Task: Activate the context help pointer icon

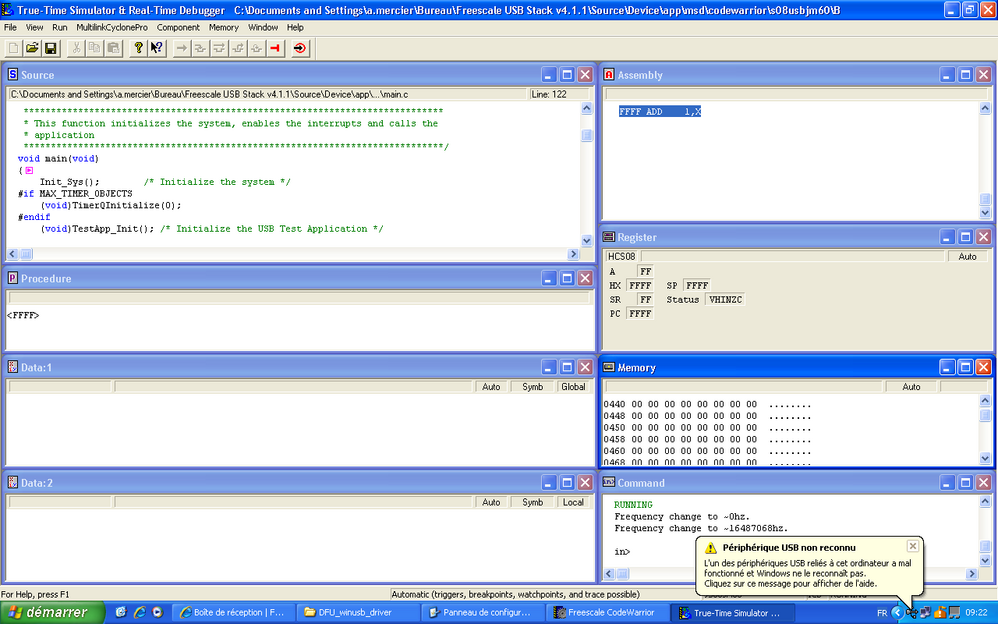Action: point(157,48)
